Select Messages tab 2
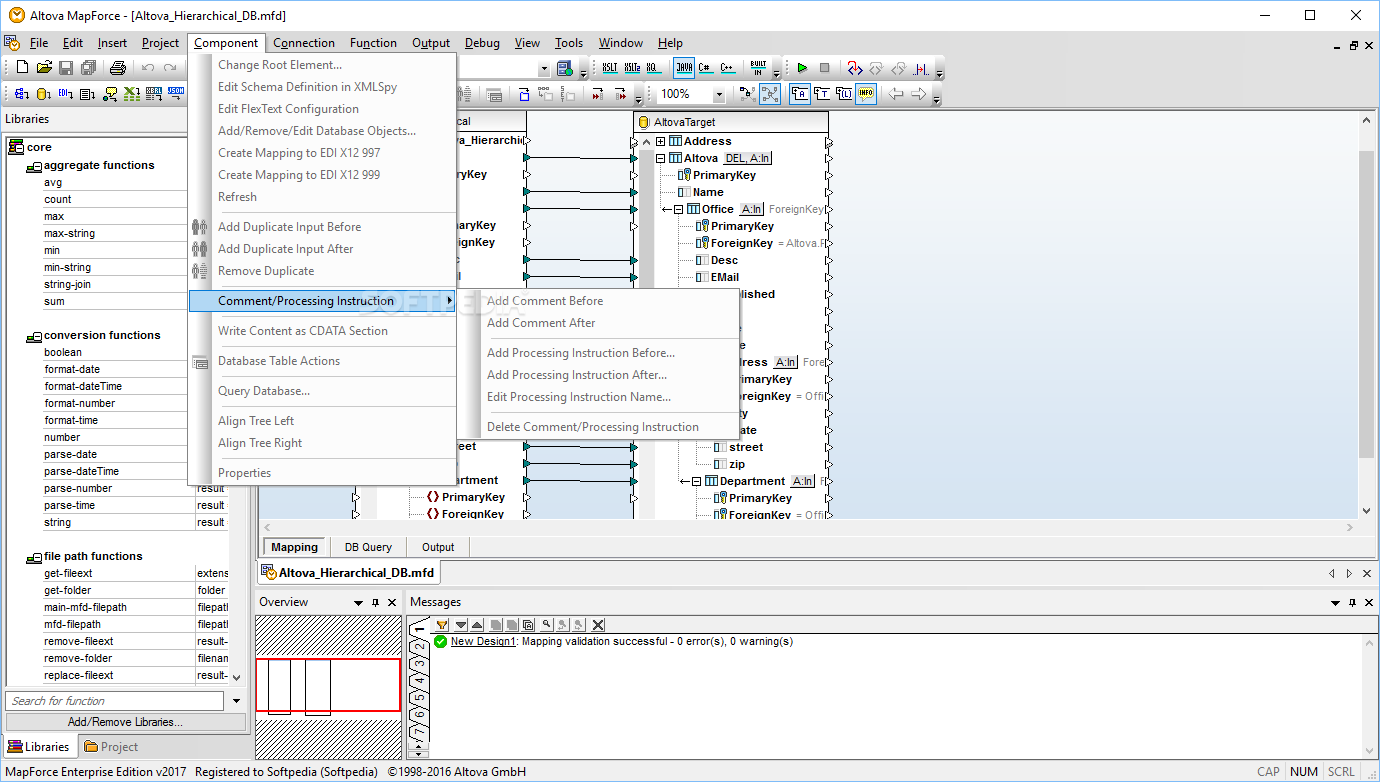The image size is (1380, 782). (420, 647)
